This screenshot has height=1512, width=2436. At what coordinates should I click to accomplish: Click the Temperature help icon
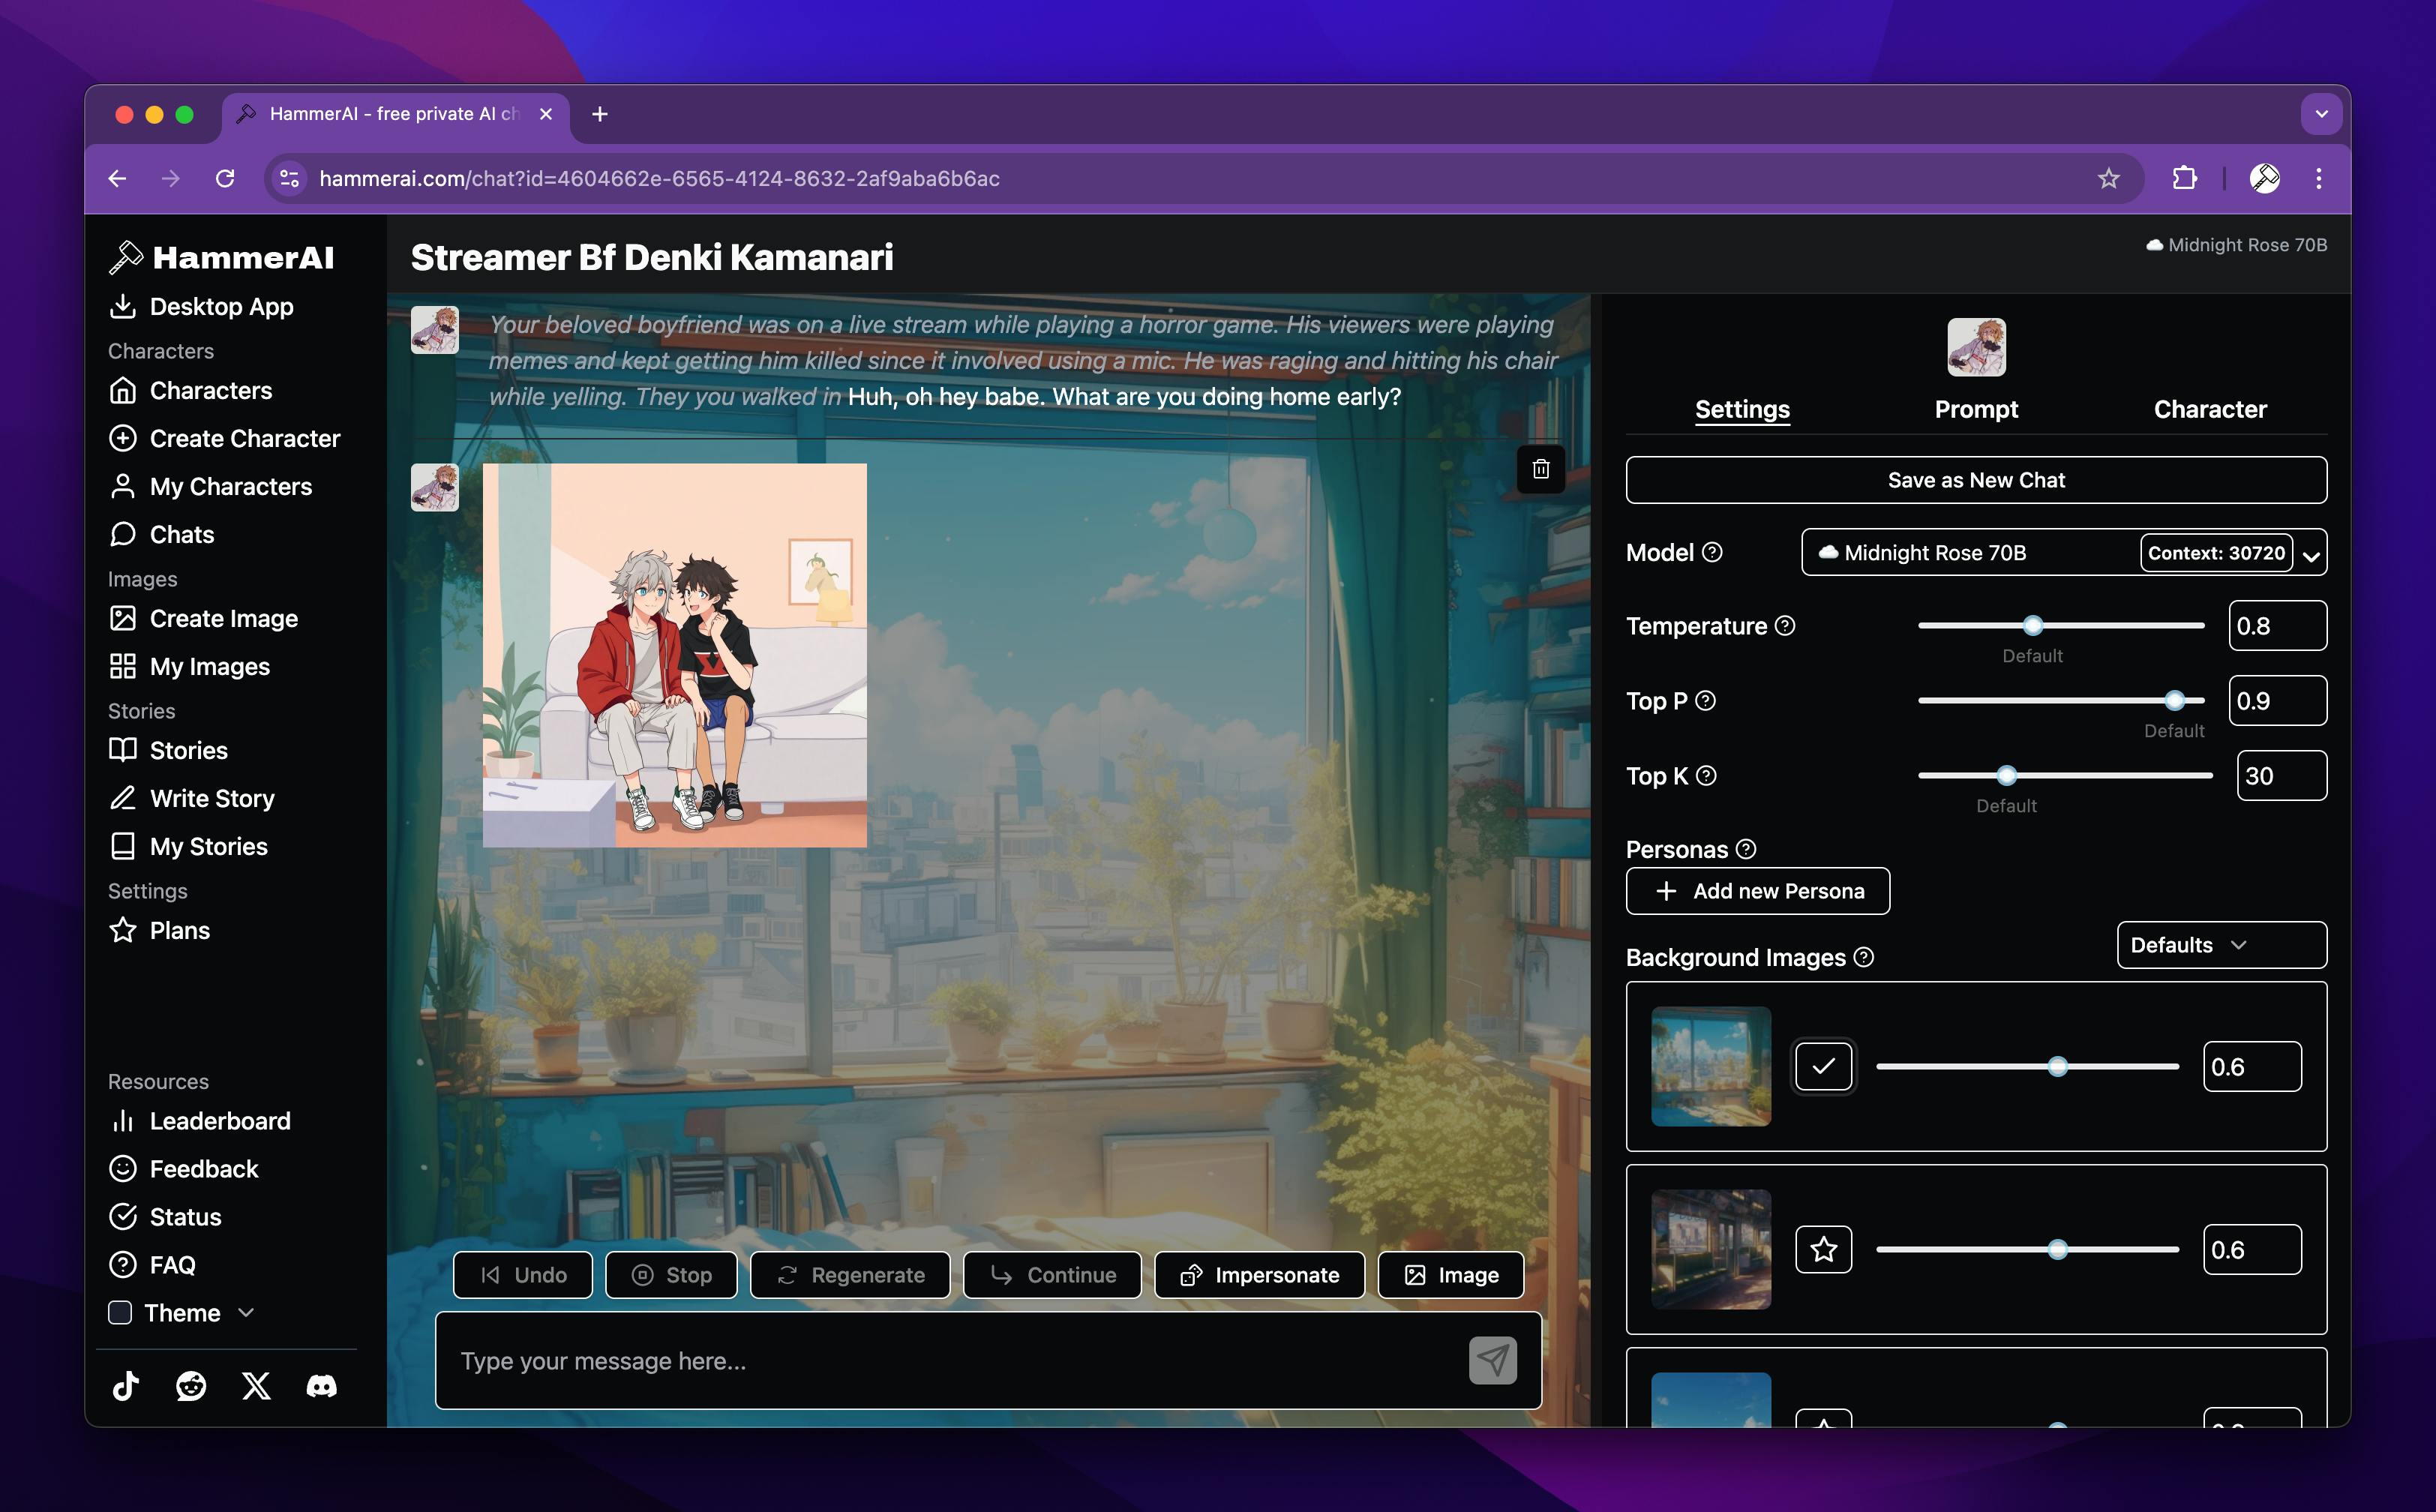pyautogui.click(x=1785, y=626)
